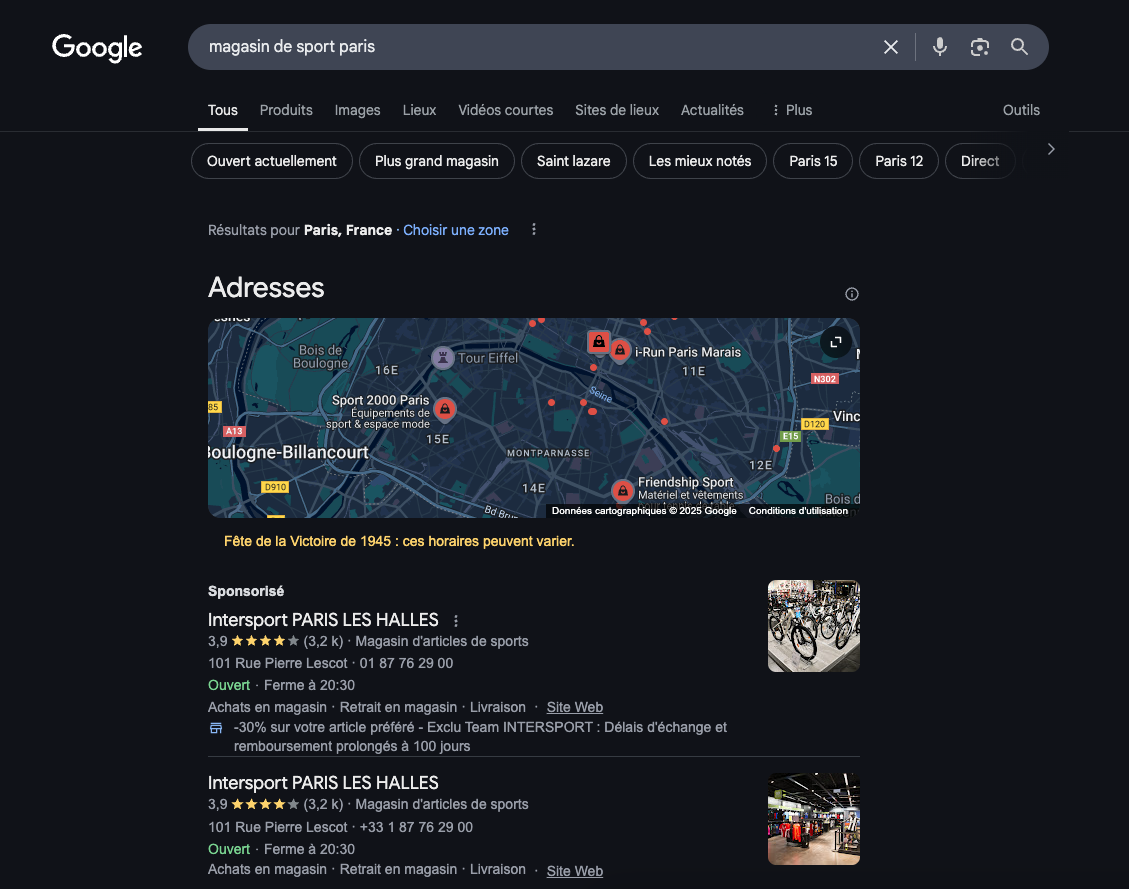Apply the Les mieux notés chip
The width and height of the screenshot is (1129, 889).
[x=699, y=161]
